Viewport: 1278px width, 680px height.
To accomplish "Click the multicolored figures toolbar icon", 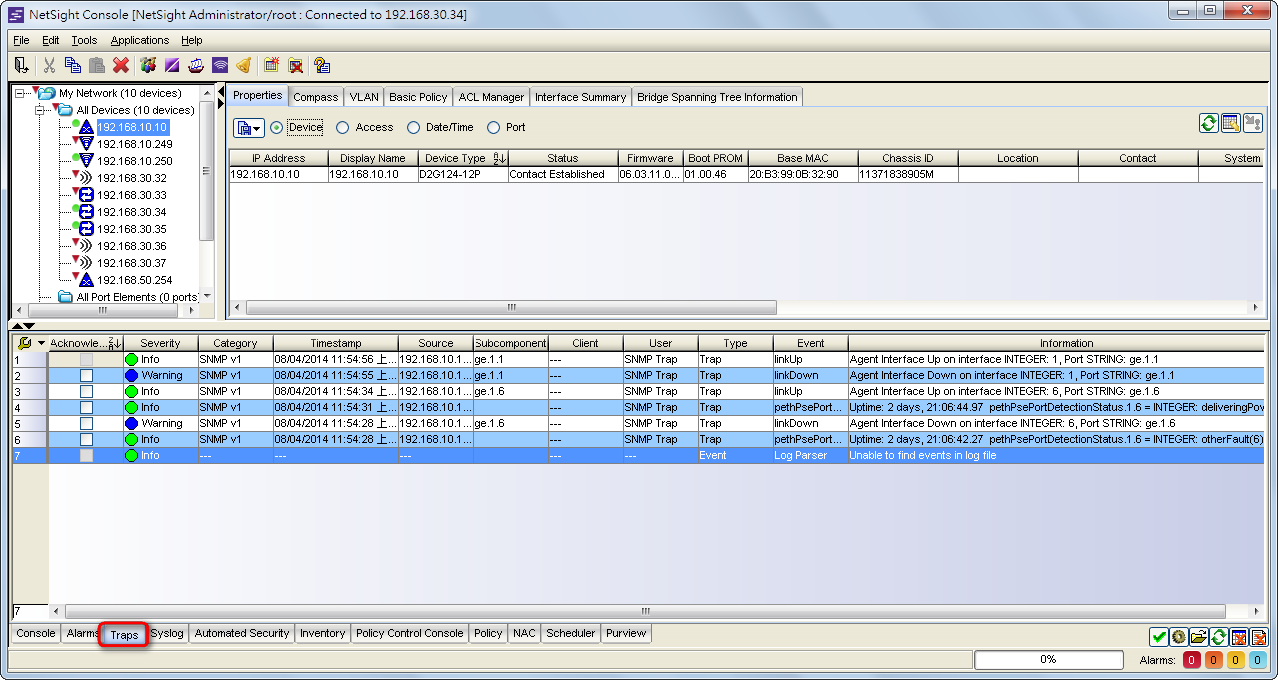I will pyautogui.click(x=149, y=65).
